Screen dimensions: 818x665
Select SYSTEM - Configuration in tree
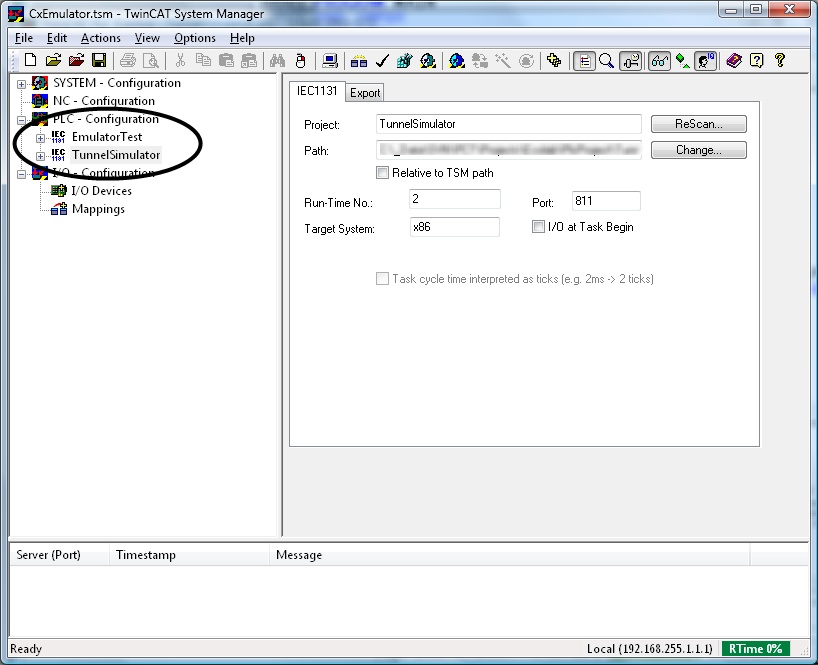pyautogui.click(x=117, y=83)
